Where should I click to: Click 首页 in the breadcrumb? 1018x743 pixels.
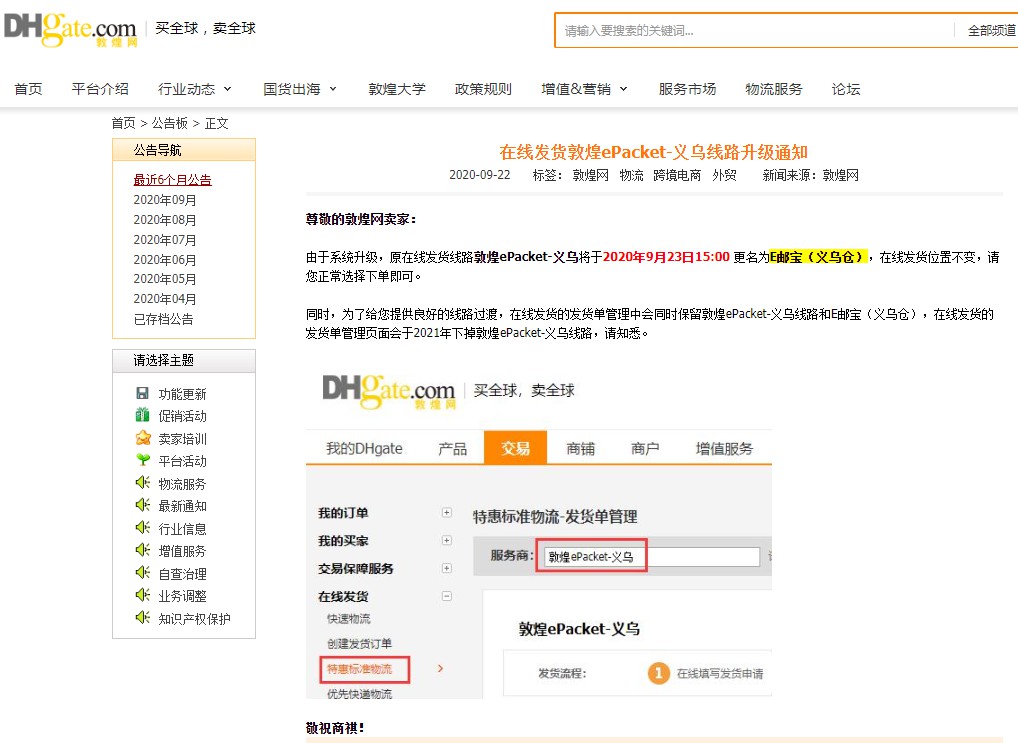point(123,123)
